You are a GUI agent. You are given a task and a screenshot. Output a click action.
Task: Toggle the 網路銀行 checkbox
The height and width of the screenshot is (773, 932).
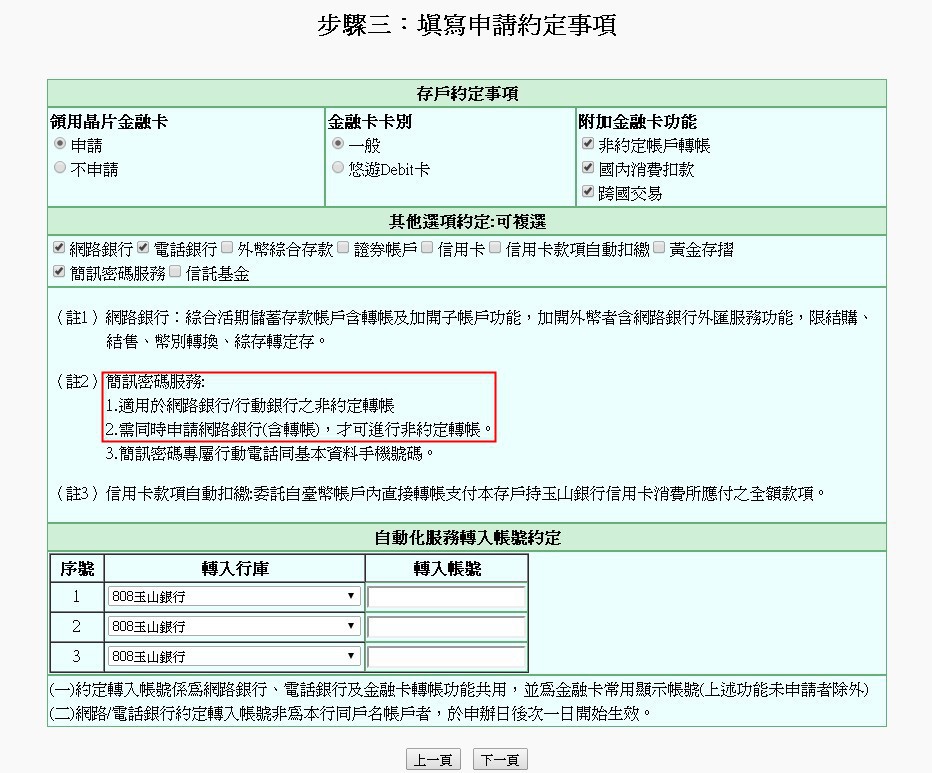(x=59, y=247)
